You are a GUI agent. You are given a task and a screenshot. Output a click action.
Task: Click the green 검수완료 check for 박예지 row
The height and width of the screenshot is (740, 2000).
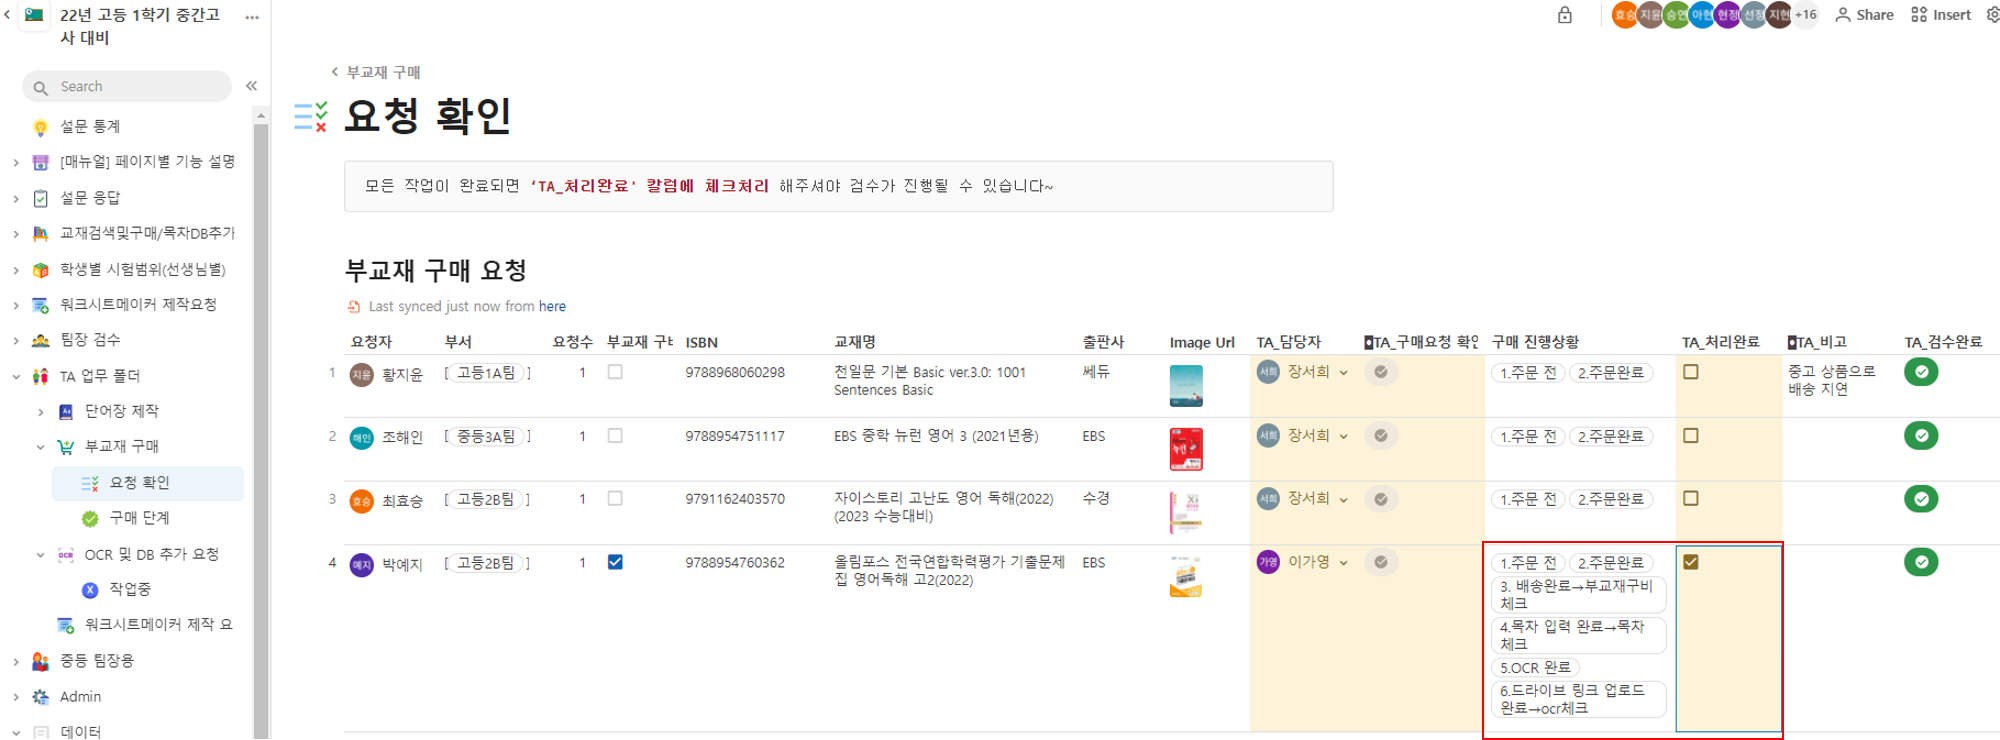tap(1921, 562)
